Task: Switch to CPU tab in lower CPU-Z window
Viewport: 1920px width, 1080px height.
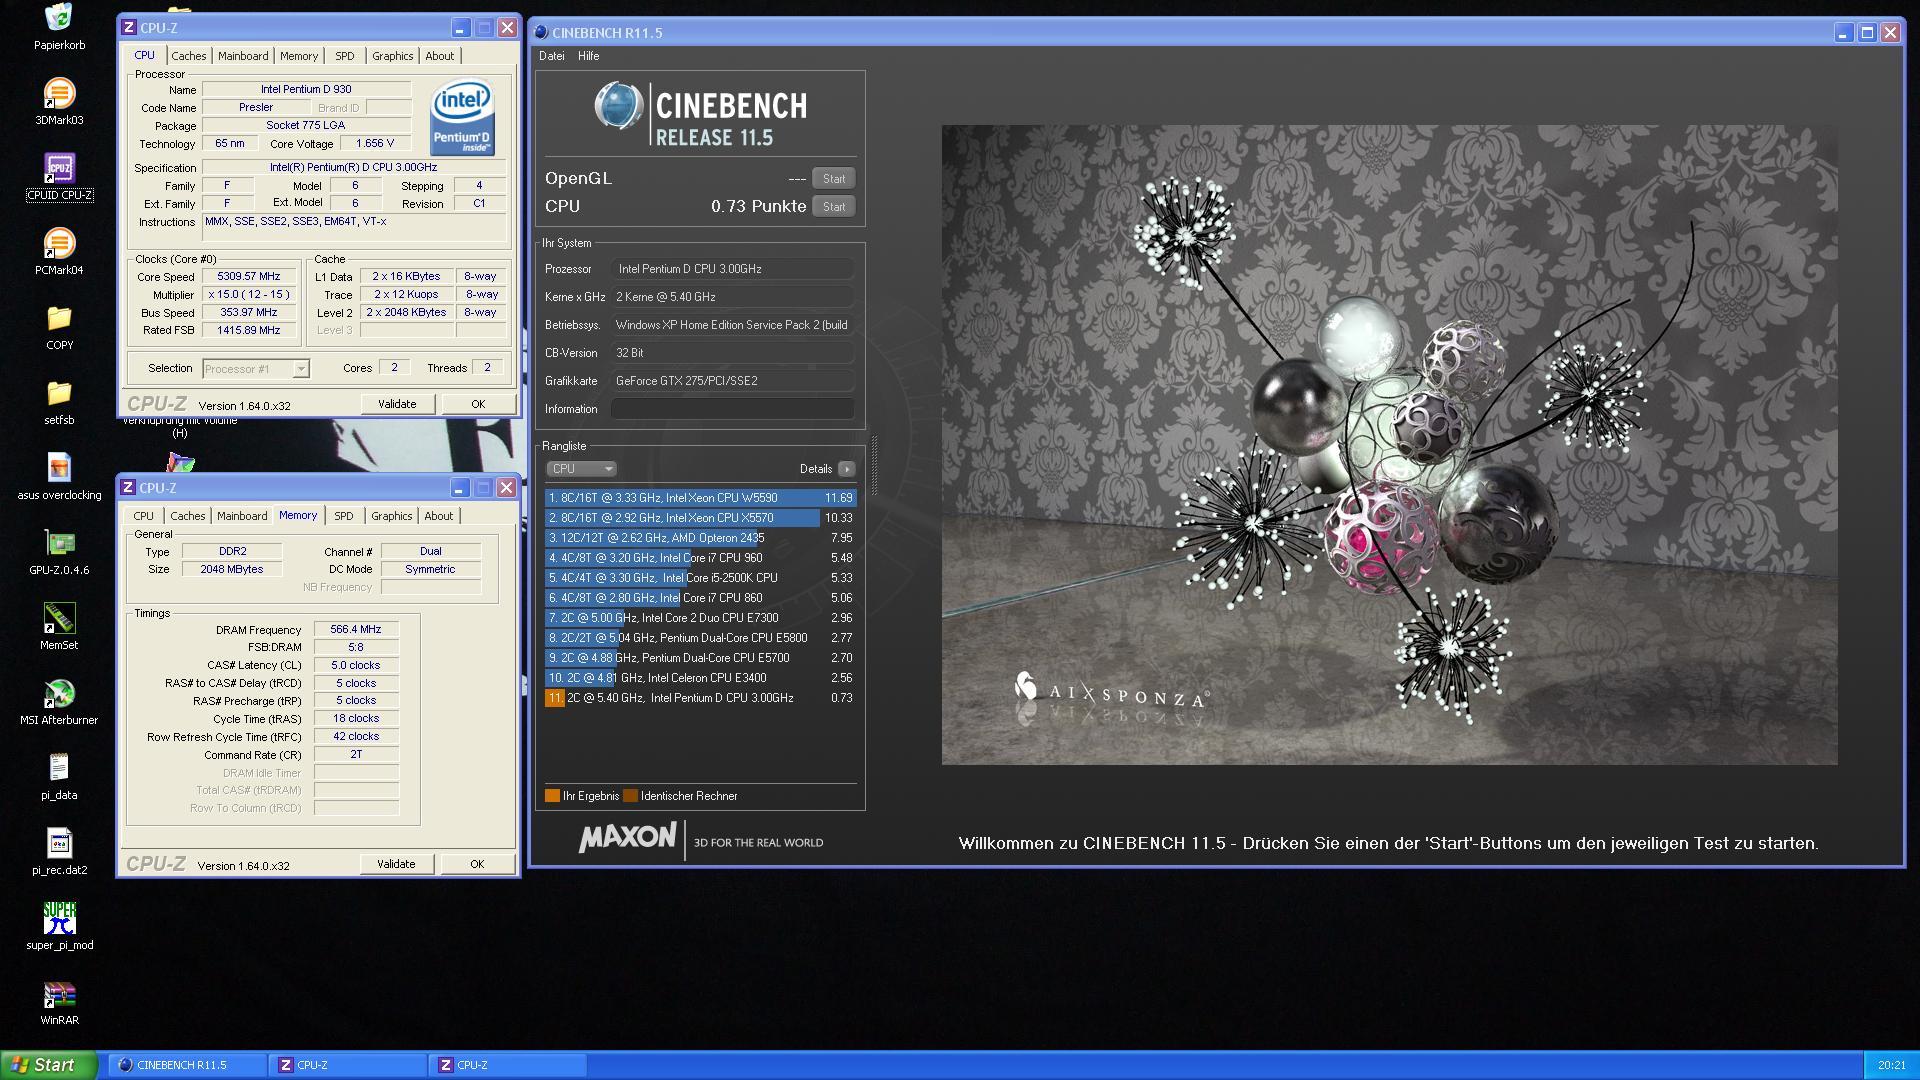Action: click(144, 516)
